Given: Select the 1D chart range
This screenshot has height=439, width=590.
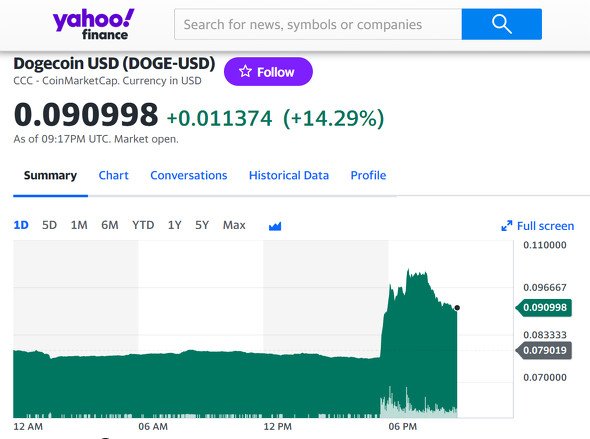Looking at the screenshot, I should point(21,225).
